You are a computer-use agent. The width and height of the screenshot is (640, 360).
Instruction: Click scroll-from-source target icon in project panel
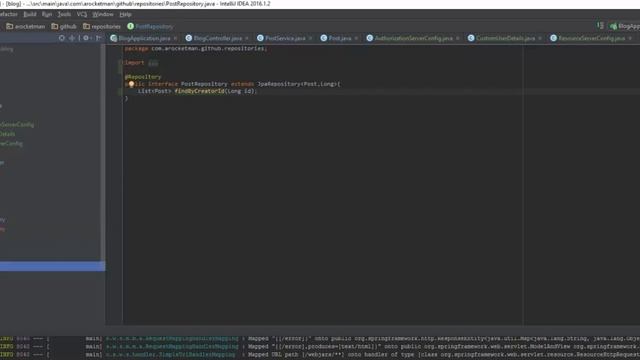pos(62,38)
